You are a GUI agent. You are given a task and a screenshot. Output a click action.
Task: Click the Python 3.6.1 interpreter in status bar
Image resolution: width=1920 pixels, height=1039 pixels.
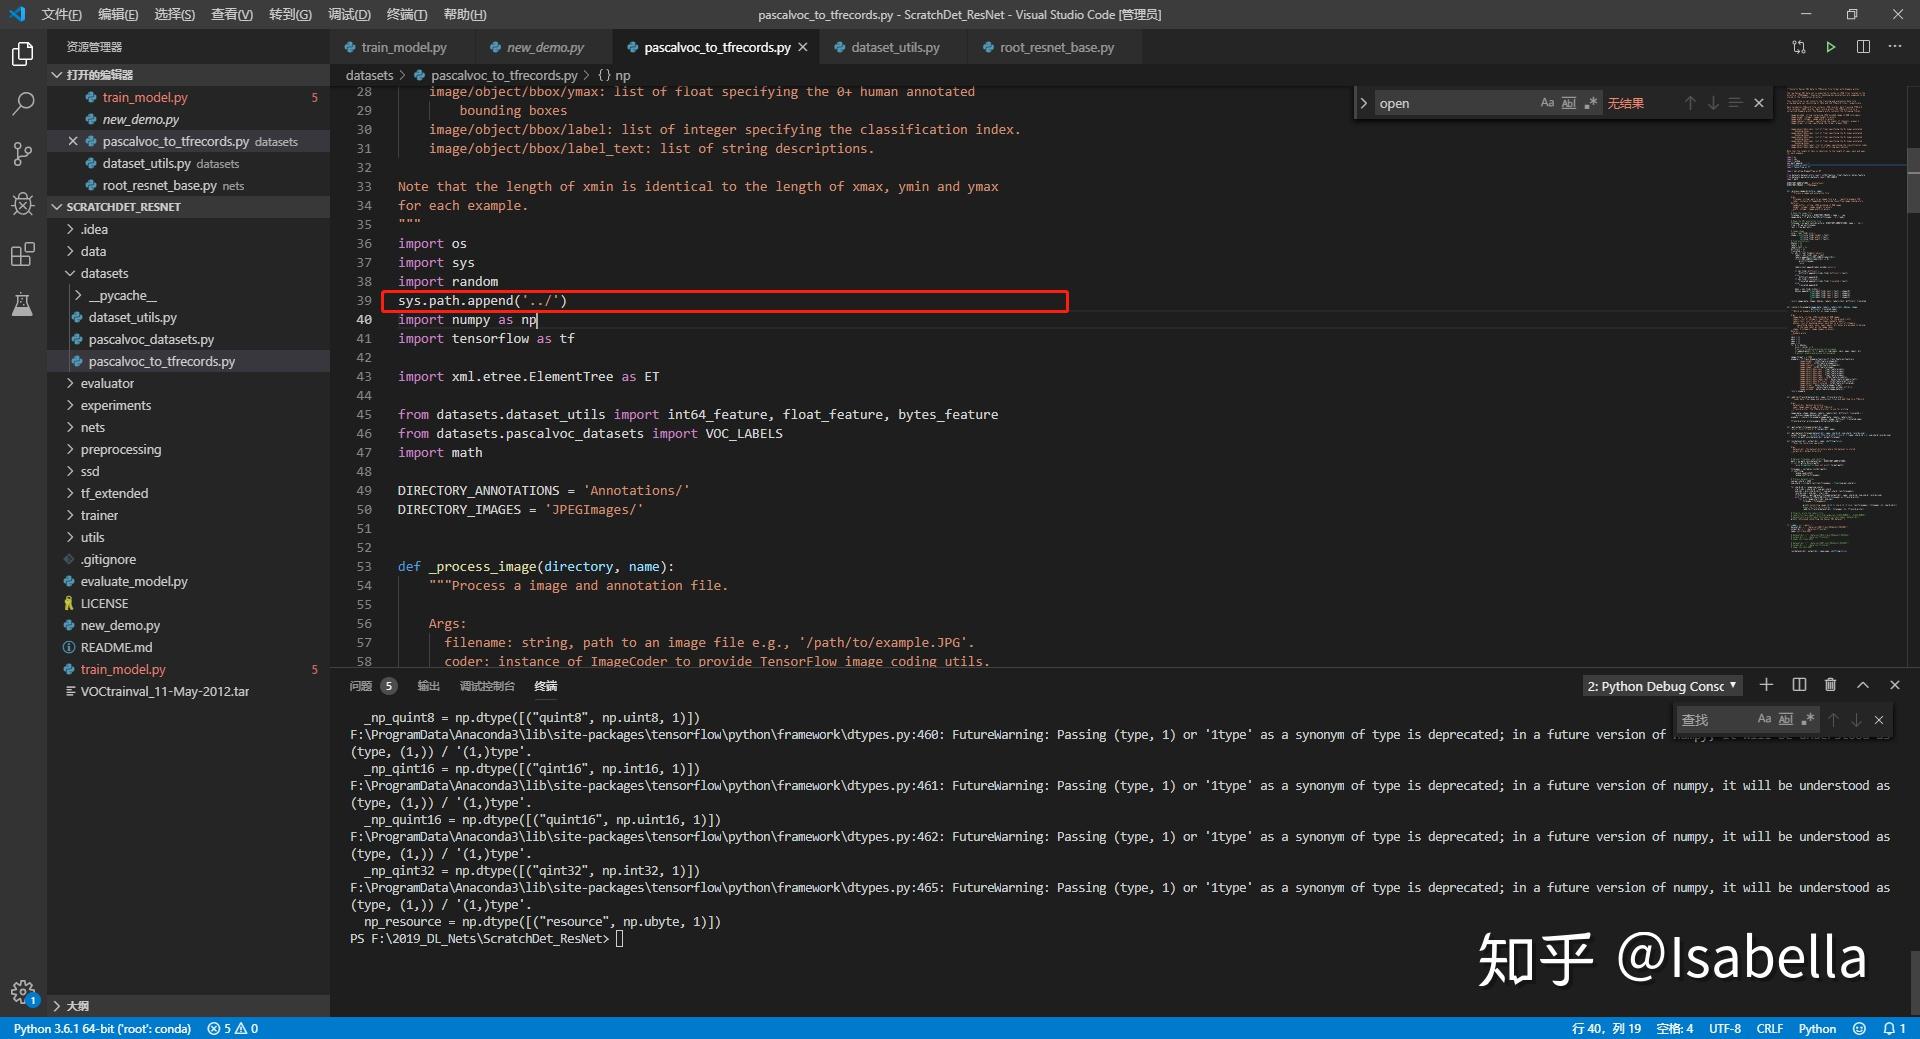(102, 1028)
